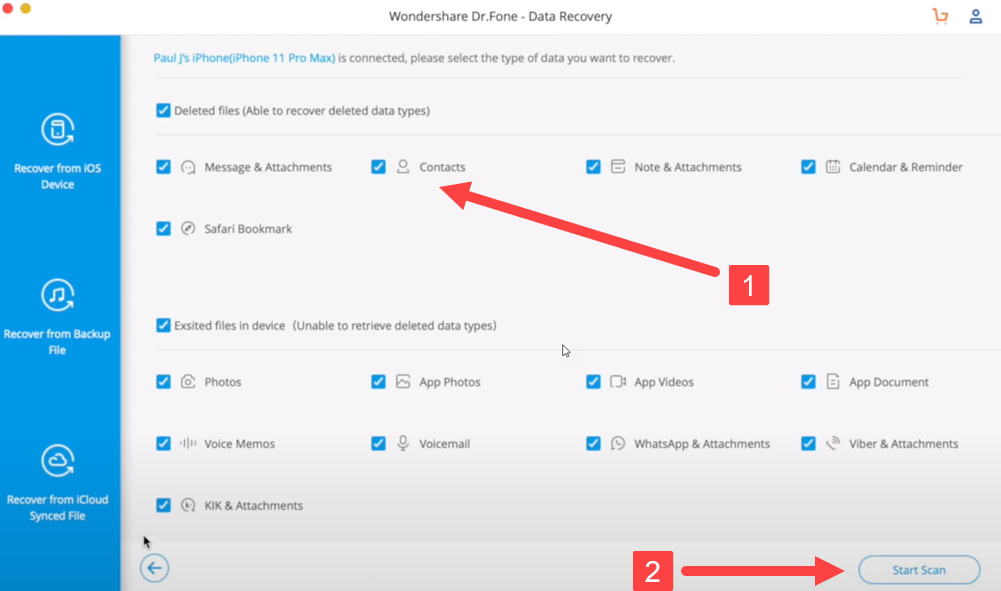Image resolution: width=1001 pixels, height=591 pixels.
Task: Toggle the Message & Attachments checkbox
Action: 163,167
